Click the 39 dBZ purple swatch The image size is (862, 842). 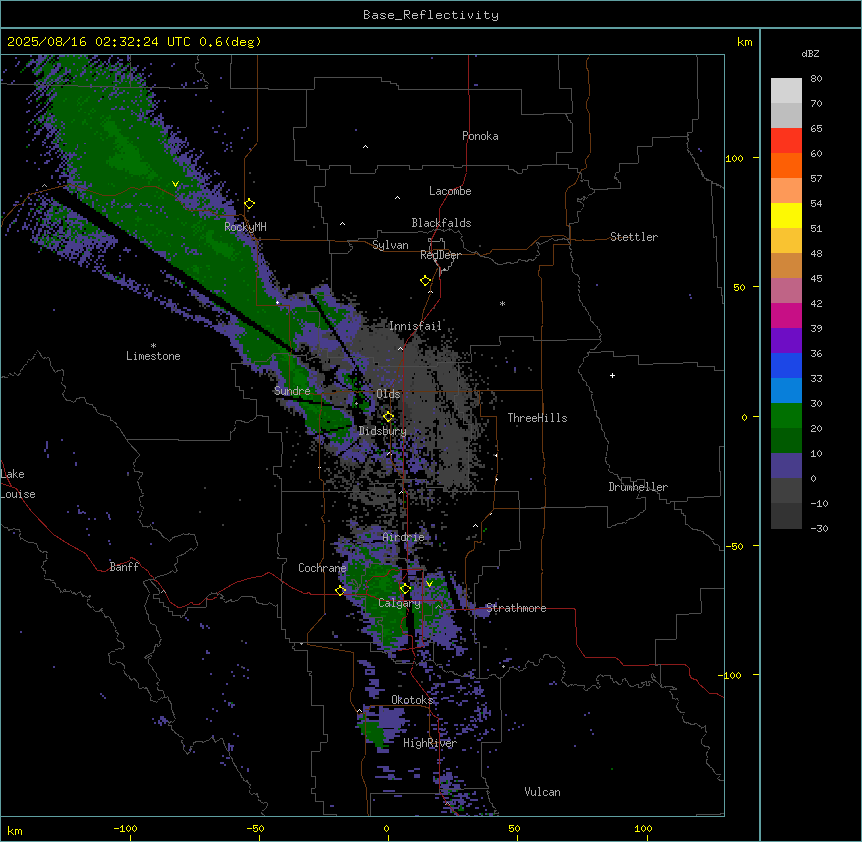[786, 341]
